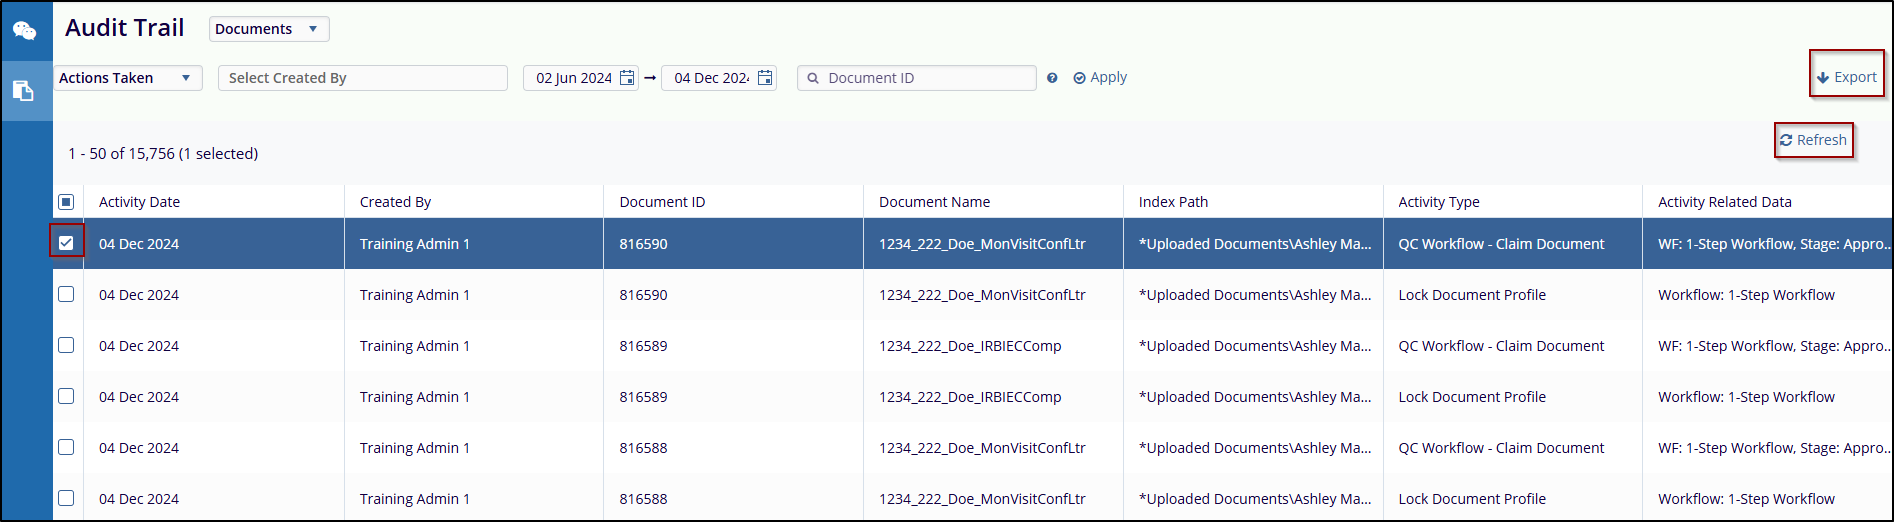Viewport: 1894px width, 522px height.
Task: Open the Select Created By field
Action: [x=362, y=78]
